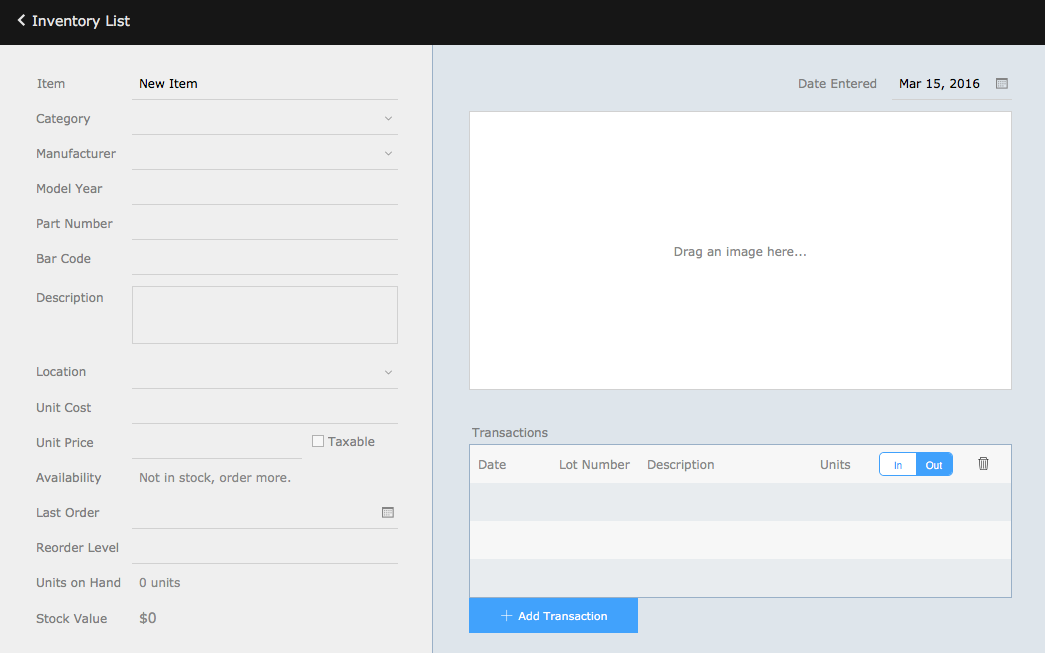Select the Out toggle in Transactions

point(933,463)
